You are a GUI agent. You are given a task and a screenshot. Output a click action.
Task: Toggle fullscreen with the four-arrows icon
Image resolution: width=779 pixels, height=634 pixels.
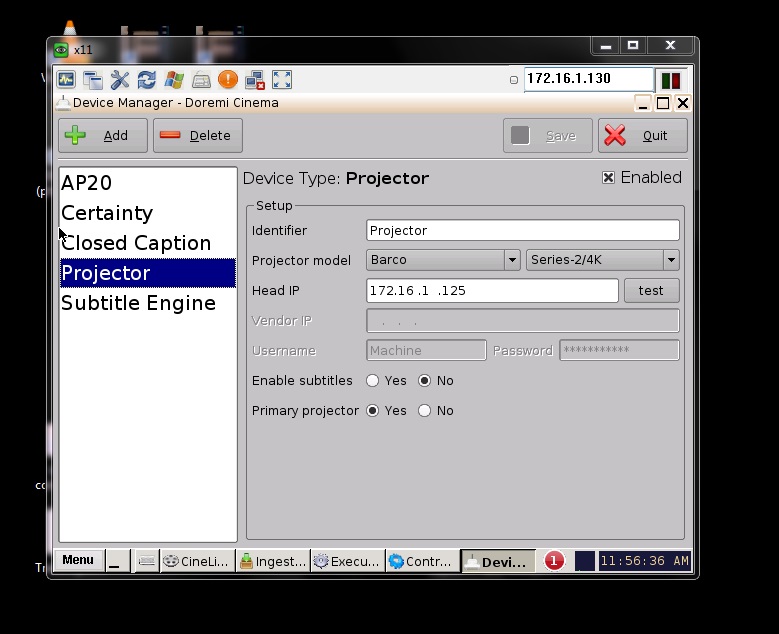[x=282, y=79]
